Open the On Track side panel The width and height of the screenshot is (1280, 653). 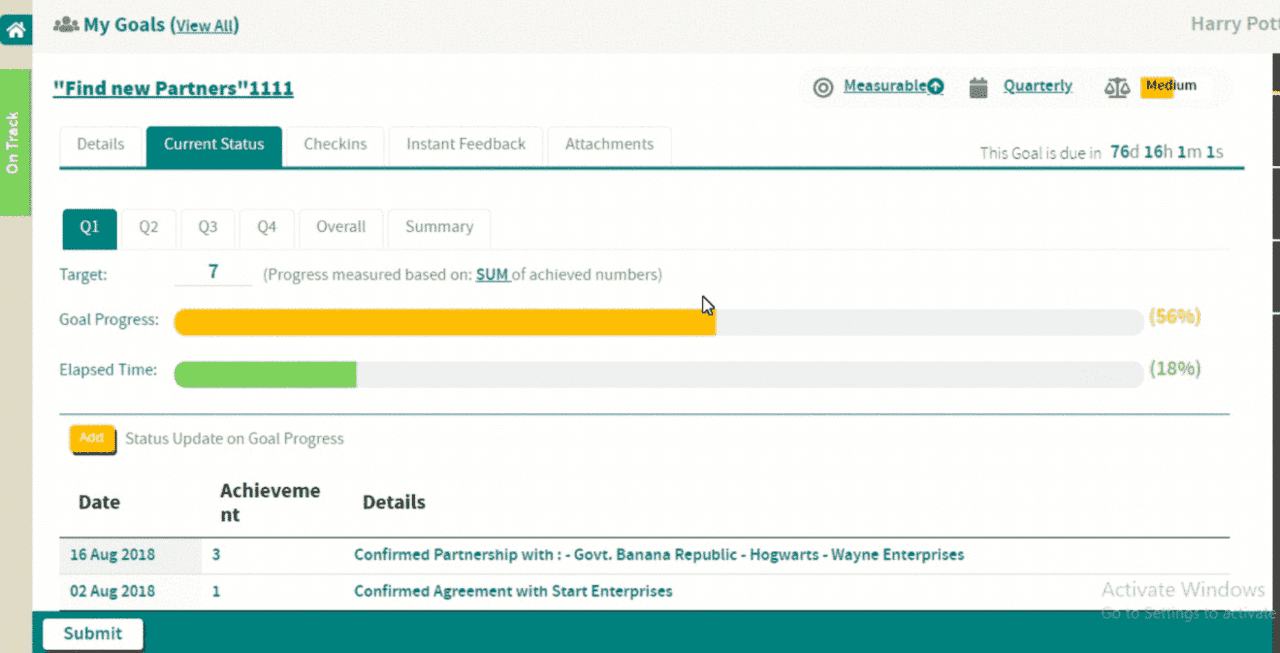coord(14,143)
